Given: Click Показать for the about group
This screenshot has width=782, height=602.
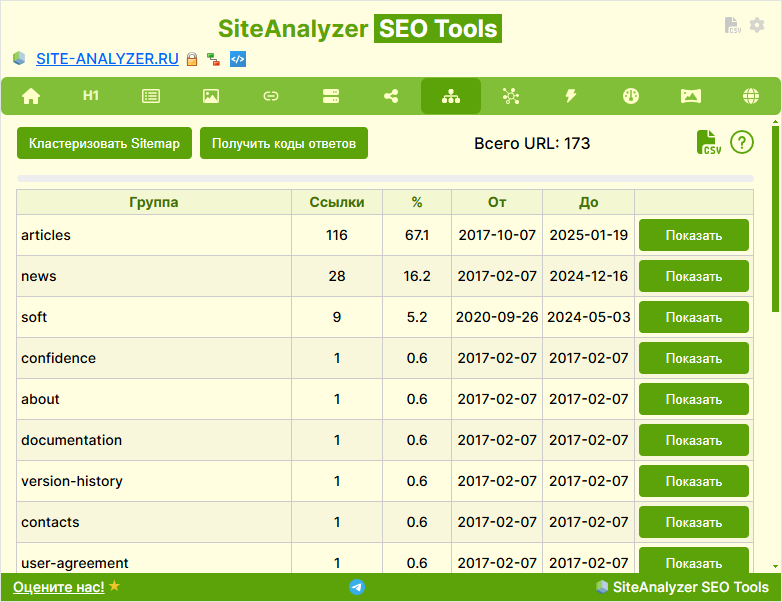Looking at the screenshot, I should [x=694, y=399].
